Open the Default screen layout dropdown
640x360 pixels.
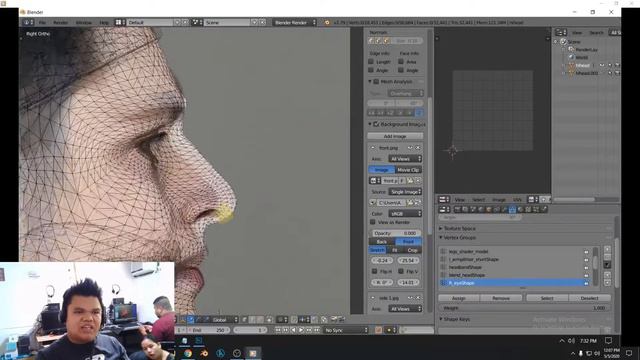[x=121, y=22]
